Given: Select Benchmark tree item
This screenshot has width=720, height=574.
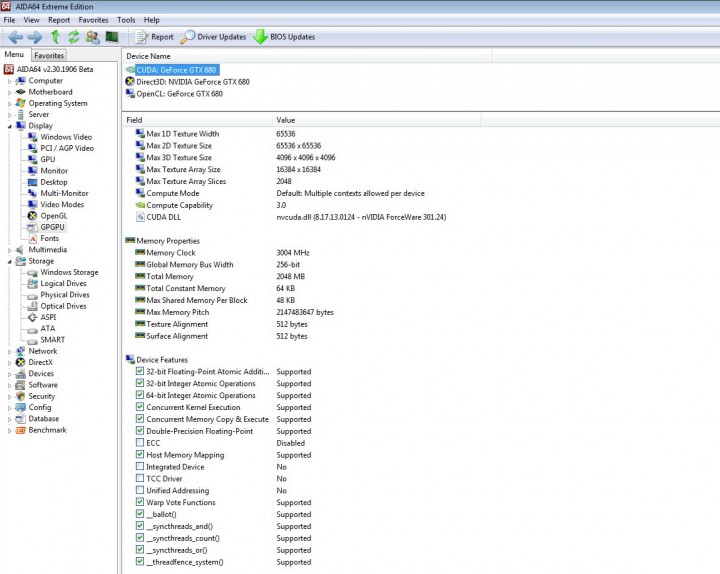Looking at the screenshot, I should pos(47,430).
